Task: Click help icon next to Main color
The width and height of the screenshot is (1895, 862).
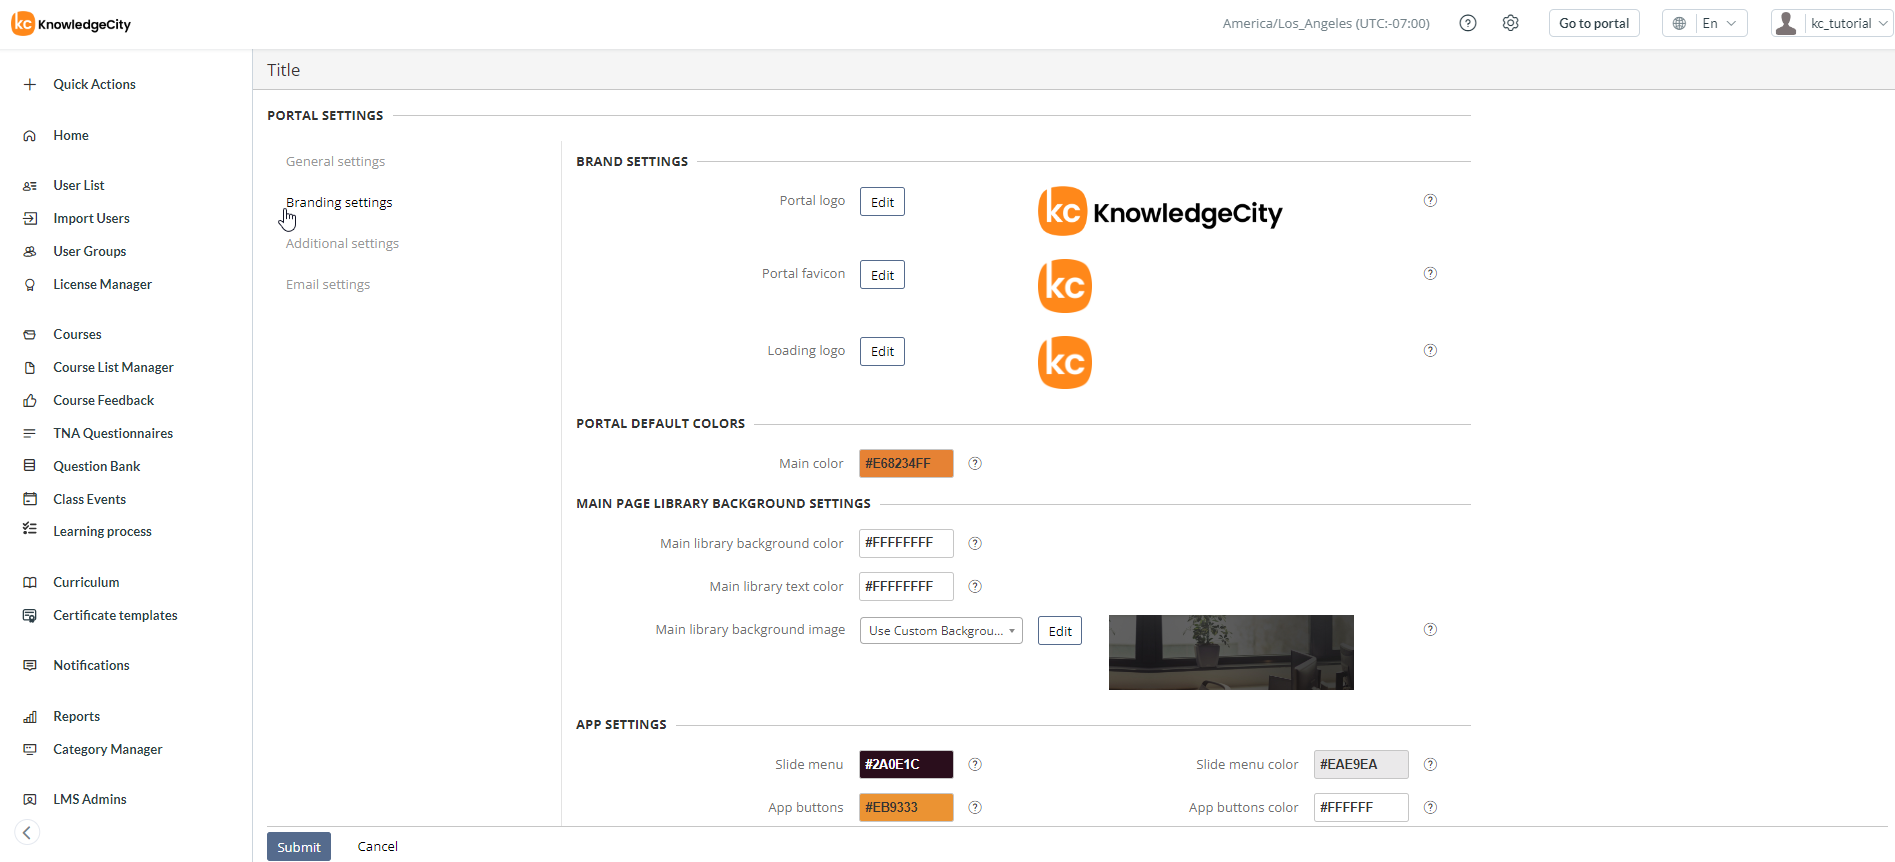Action: click(x=975, y=464)
